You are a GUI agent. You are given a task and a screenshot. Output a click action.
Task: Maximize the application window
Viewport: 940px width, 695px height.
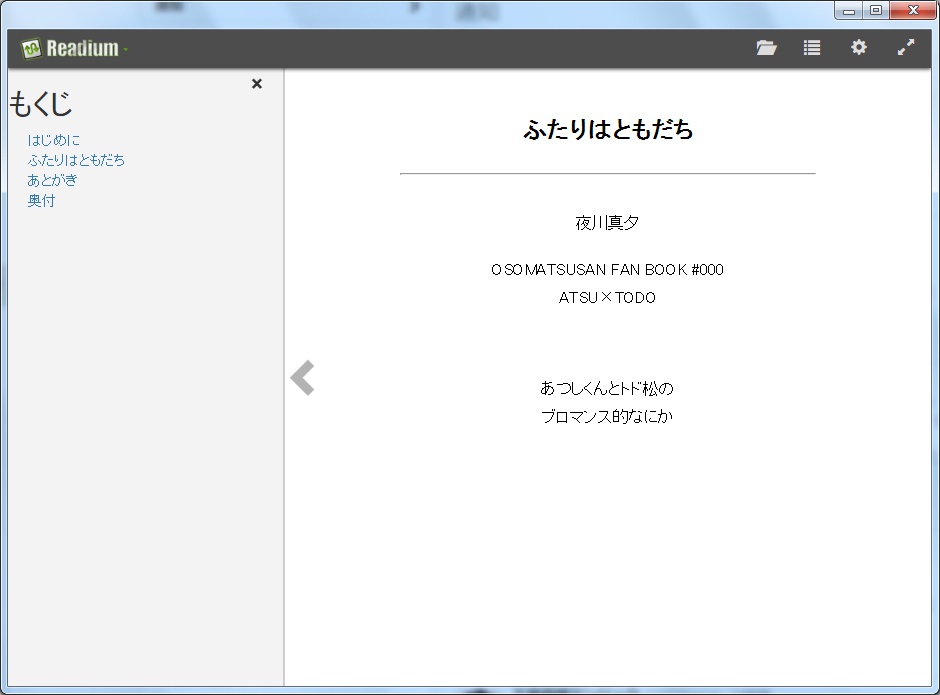pos(876,10)
